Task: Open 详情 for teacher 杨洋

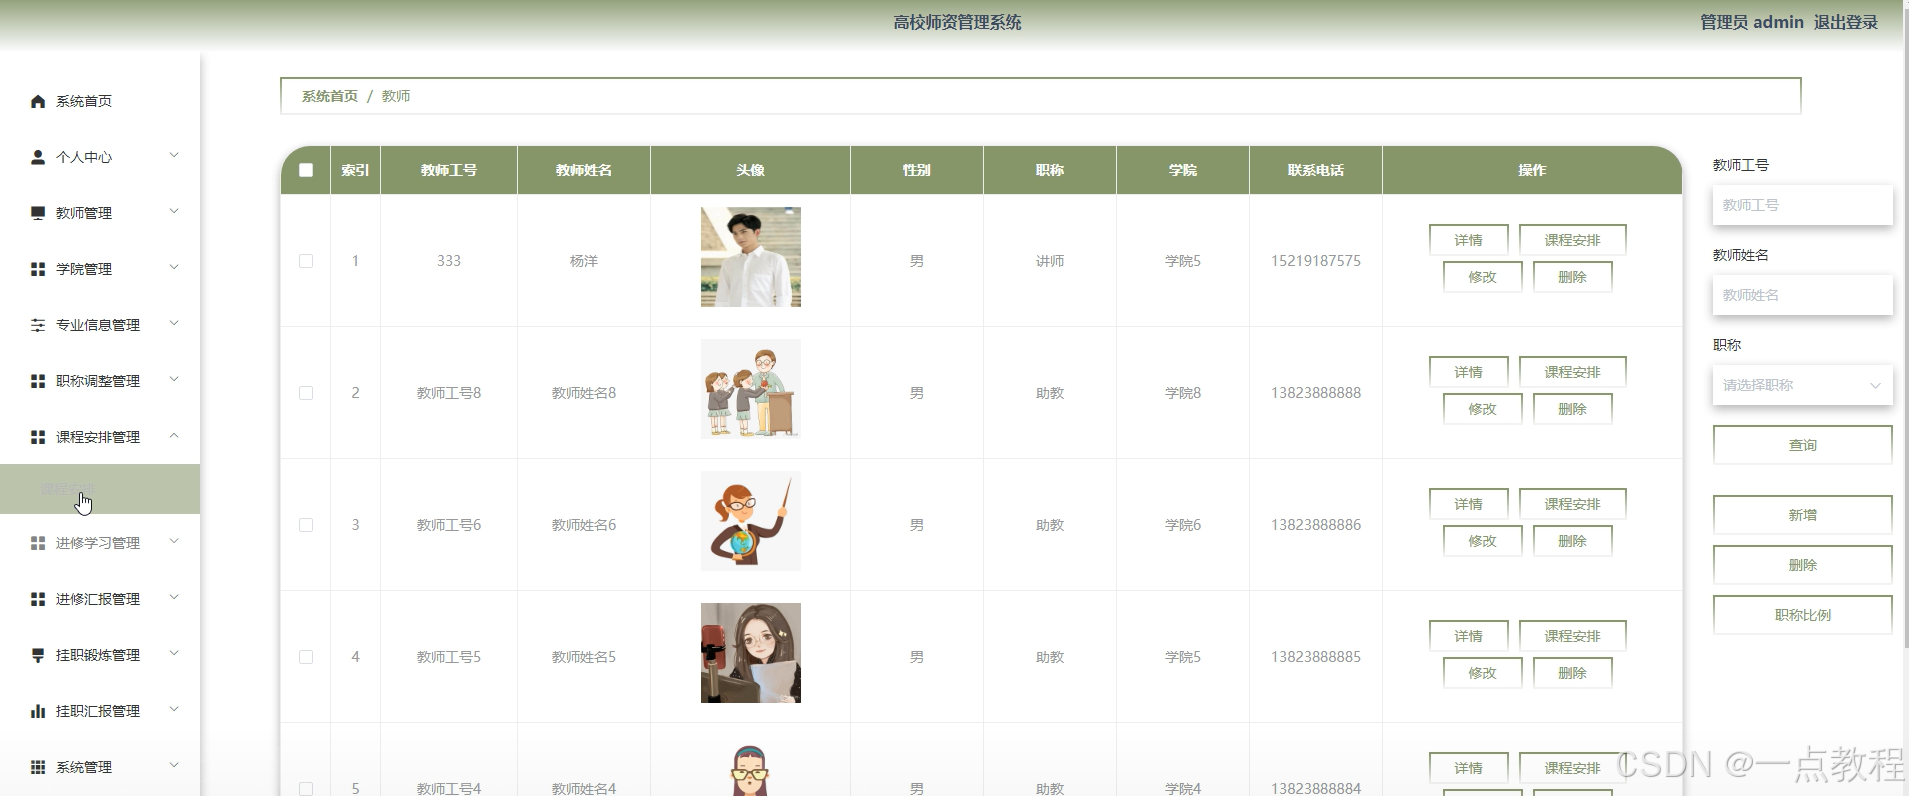Action: tap(1468, 240)
